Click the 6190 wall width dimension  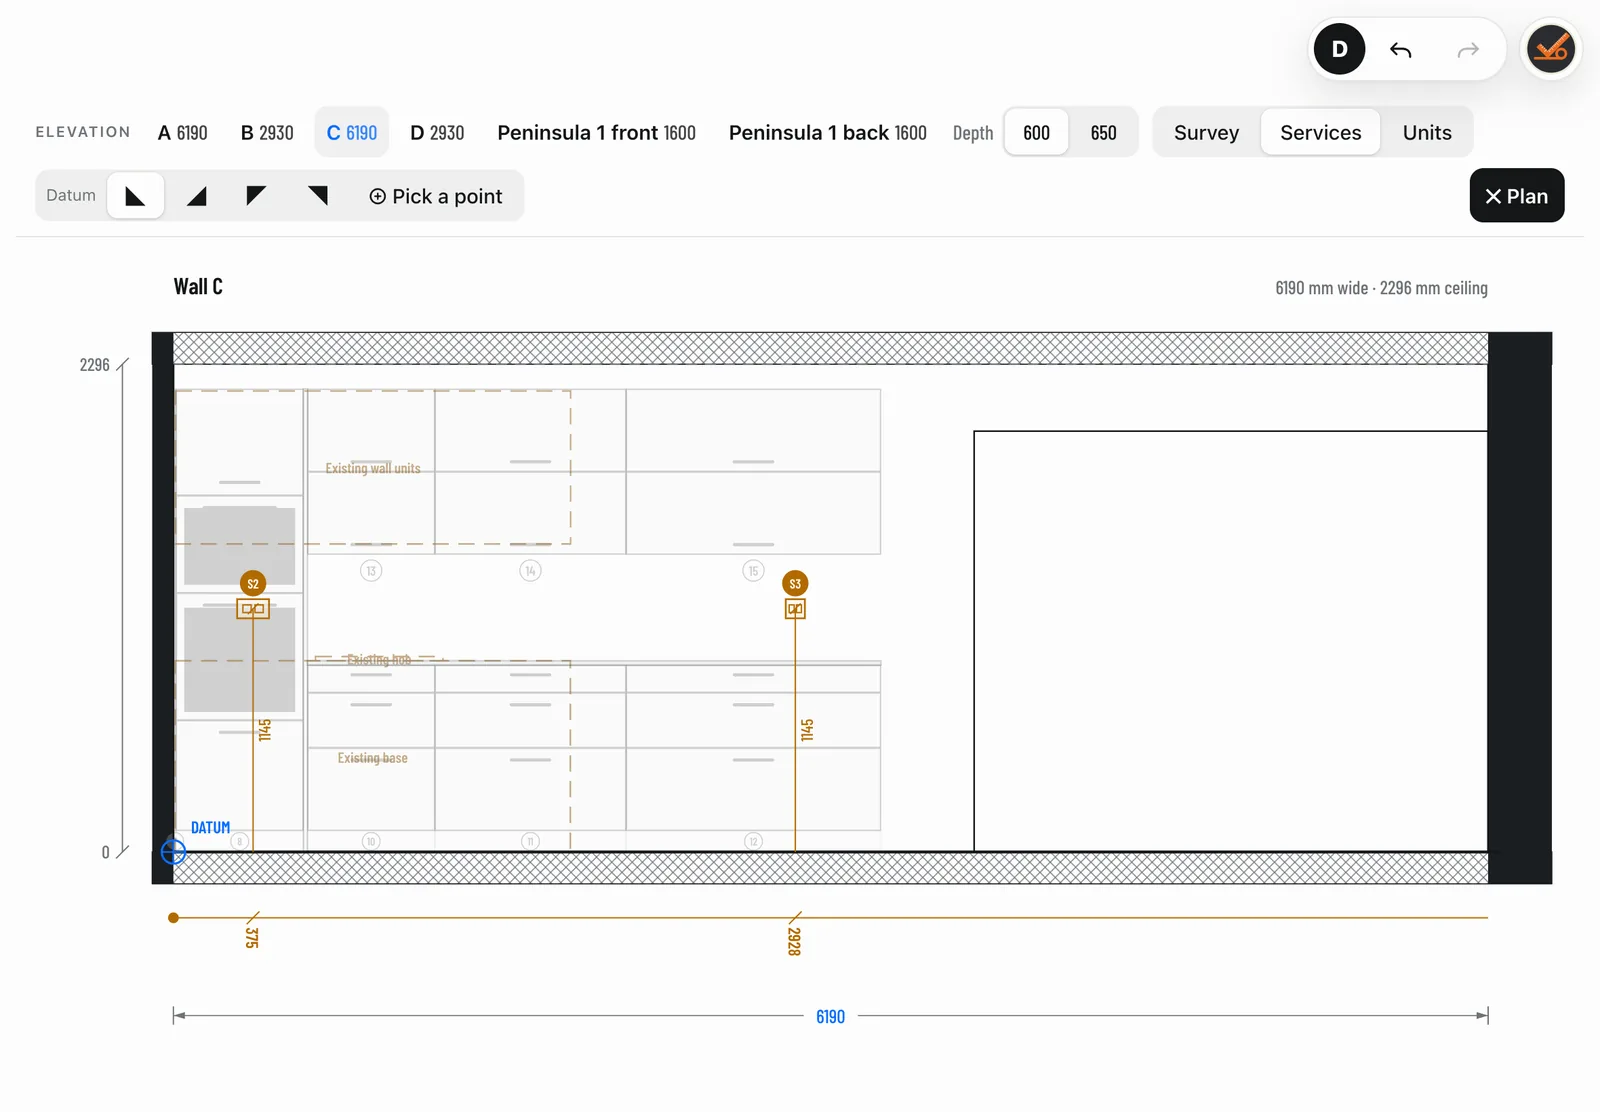click(830, 1016)
